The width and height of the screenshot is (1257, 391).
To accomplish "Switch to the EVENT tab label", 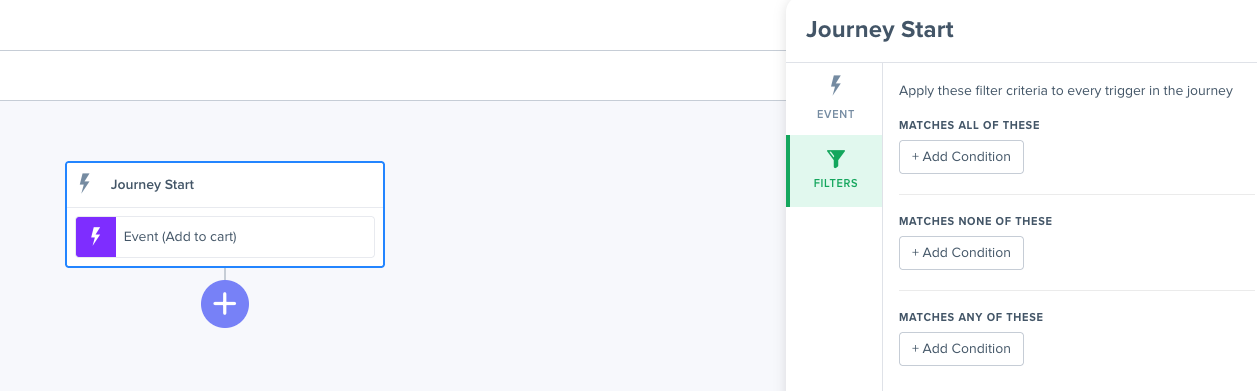I will 835,114.
